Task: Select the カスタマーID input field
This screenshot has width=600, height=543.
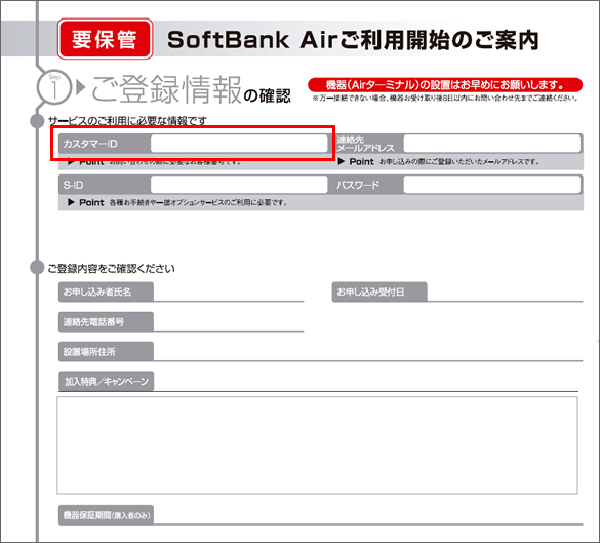Action: pos(238,143)
